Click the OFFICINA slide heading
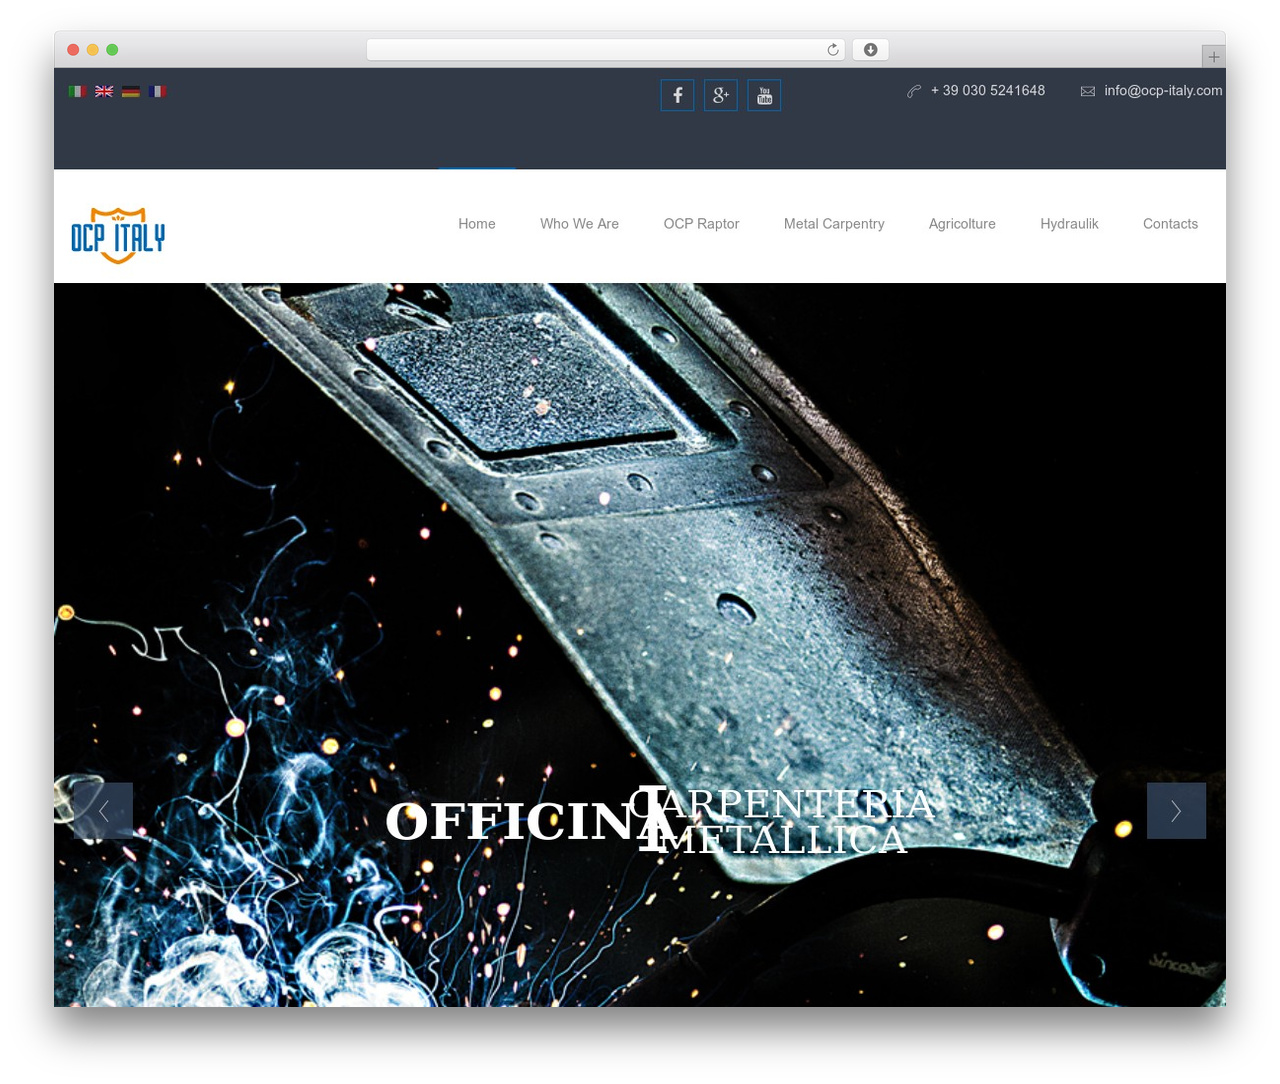1280x1084 pixels. click(530, 822)
